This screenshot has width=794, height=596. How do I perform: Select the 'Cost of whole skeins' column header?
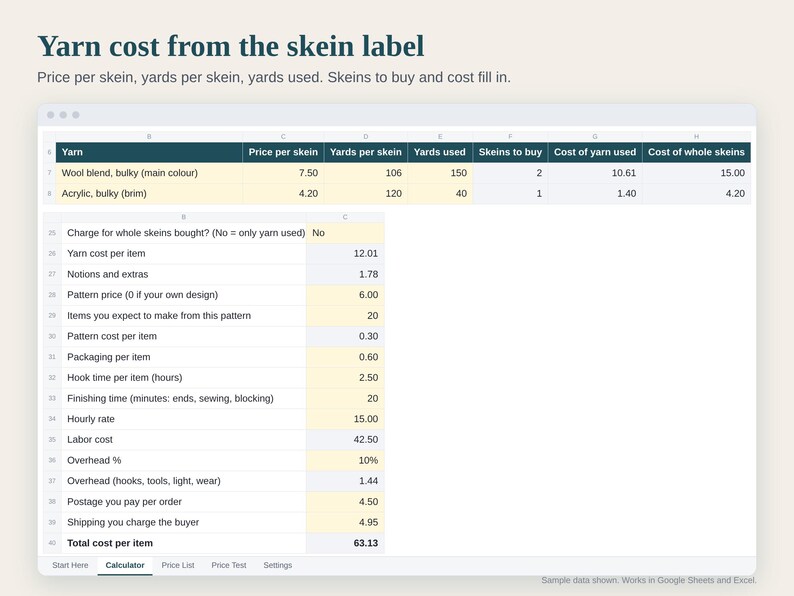tap(696, 152)
